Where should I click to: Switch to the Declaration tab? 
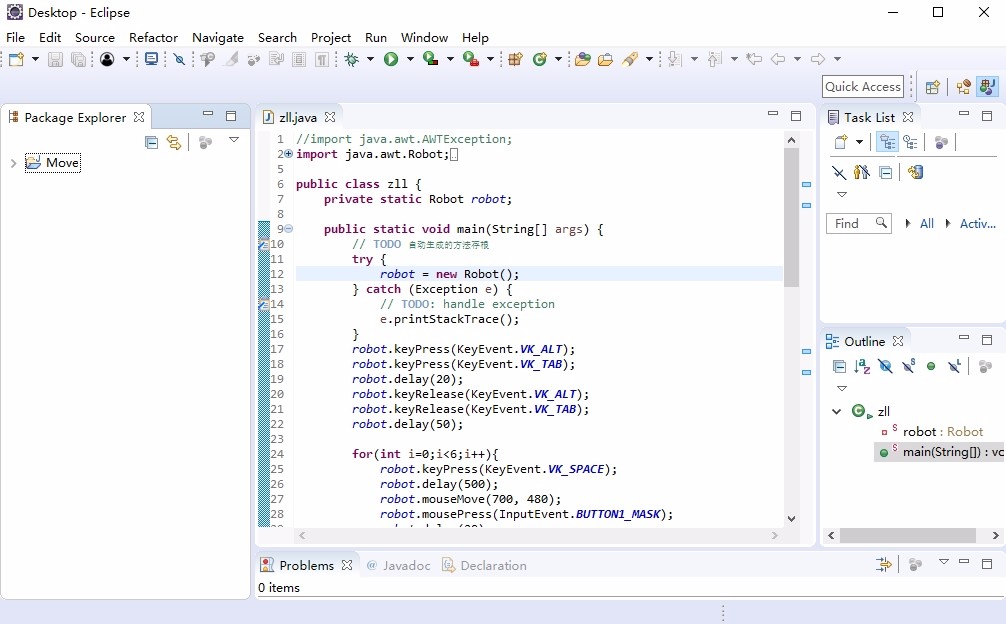click(485, 566)
